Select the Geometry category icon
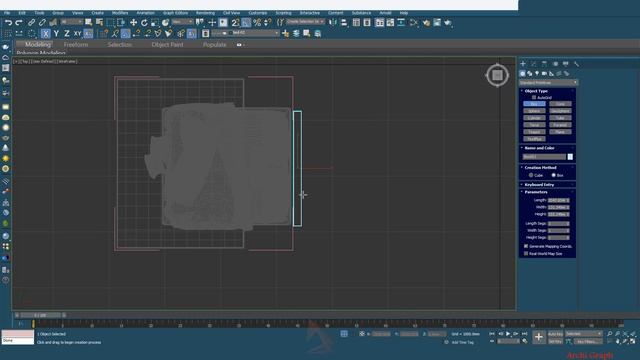The height and width of the screenshot is (360, 640). click(522, 73)
